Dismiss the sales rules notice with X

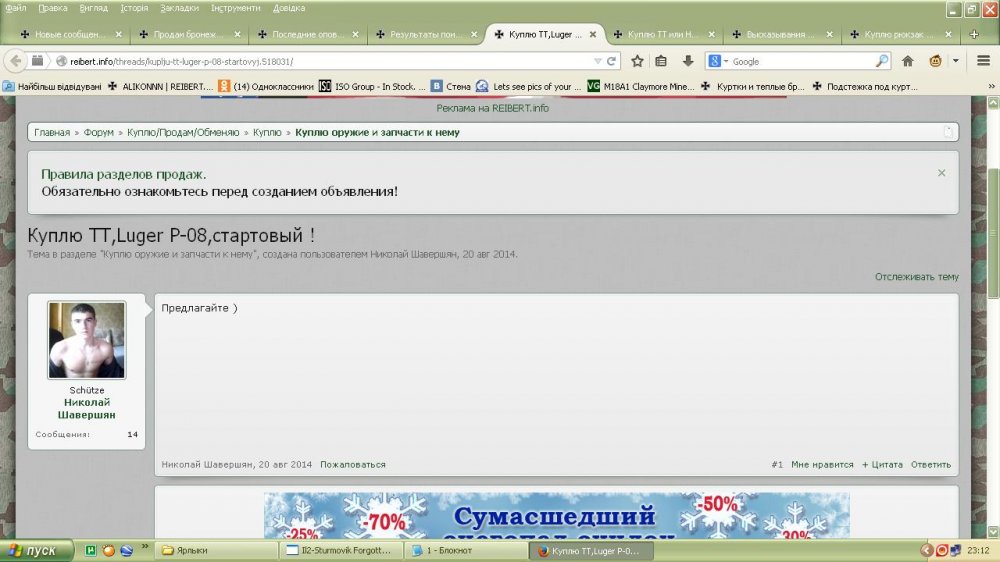[x=941, y=173]
